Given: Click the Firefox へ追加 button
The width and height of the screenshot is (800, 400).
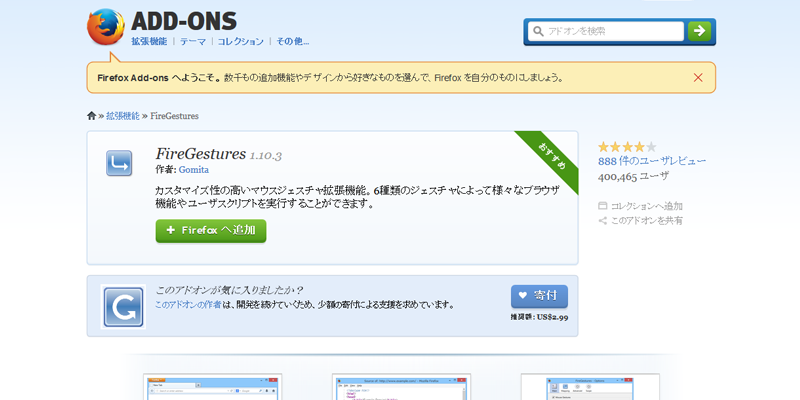Looking at the screenshot, I should click(211, 231).
